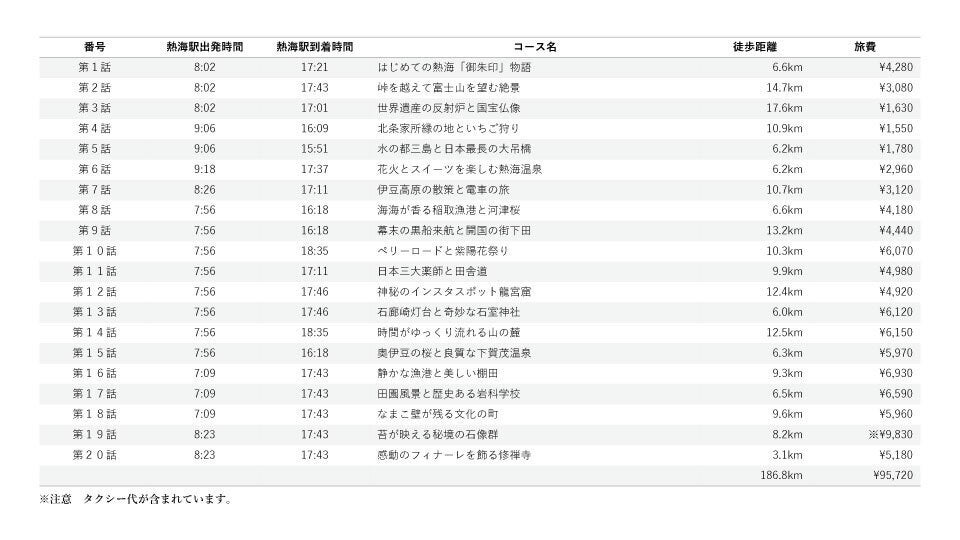Select the 第１話 row number cell

click(94, 67)
